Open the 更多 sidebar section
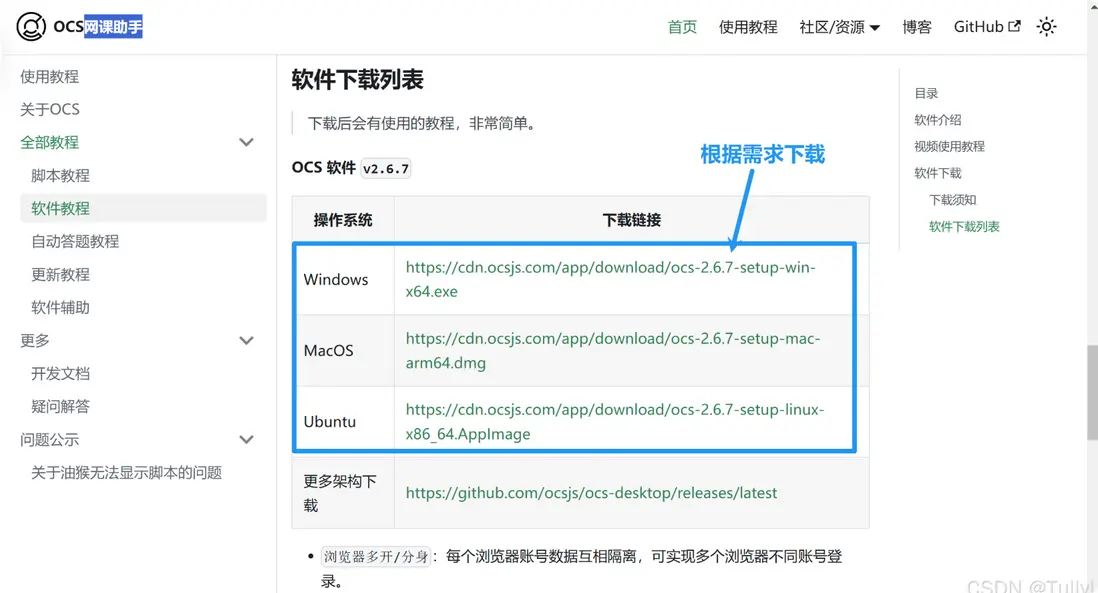1098x593 pixels. [x=35, y=340]
